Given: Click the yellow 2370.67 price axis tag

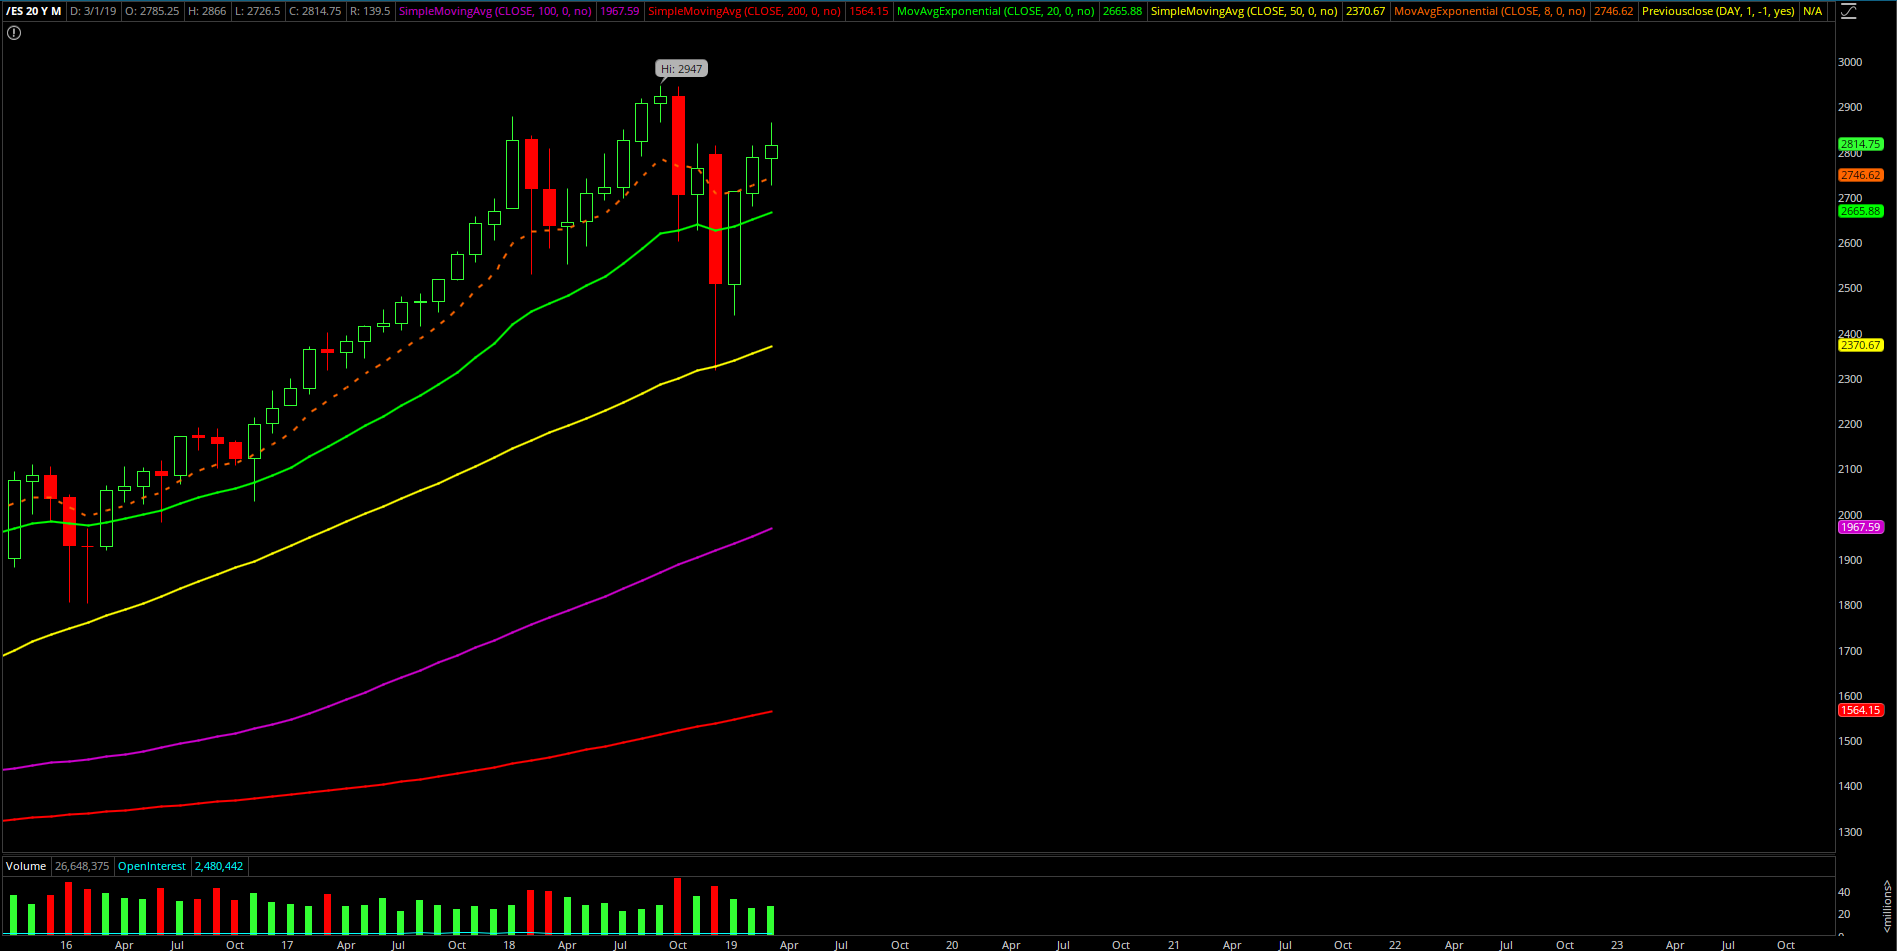Looking at the screenshot, I should tap(1860, 345).
